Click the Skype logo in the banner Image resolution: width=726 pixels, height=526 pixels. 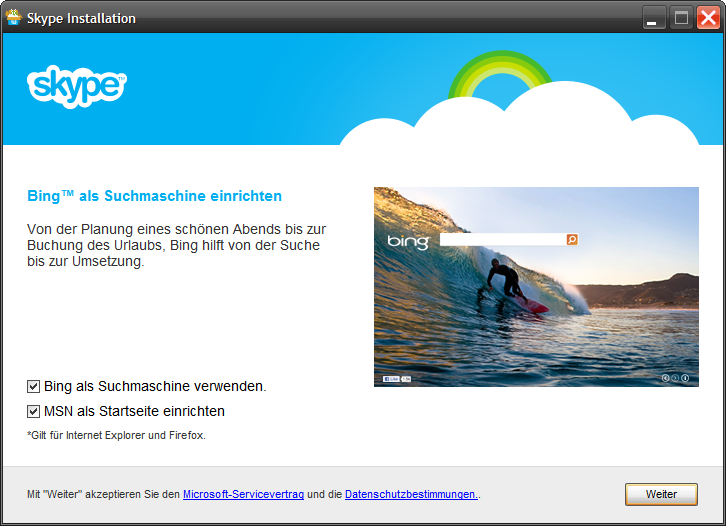click(x=77, y=87)
